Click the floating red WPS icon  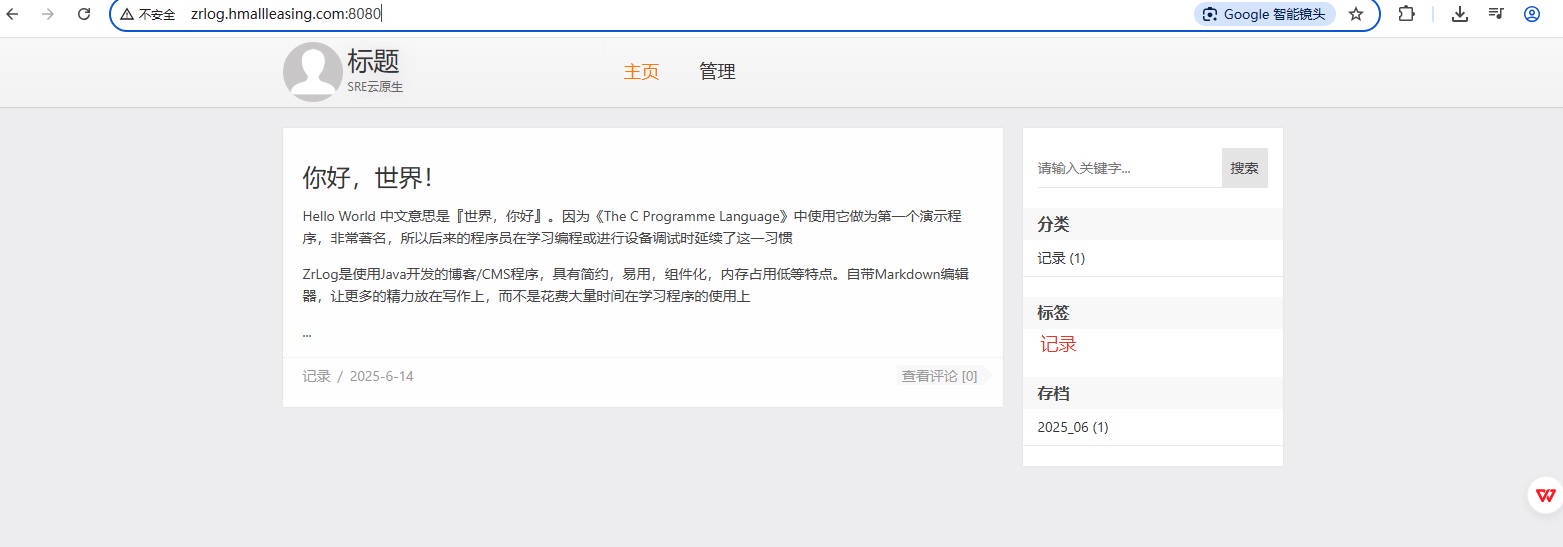point(1546,496)
